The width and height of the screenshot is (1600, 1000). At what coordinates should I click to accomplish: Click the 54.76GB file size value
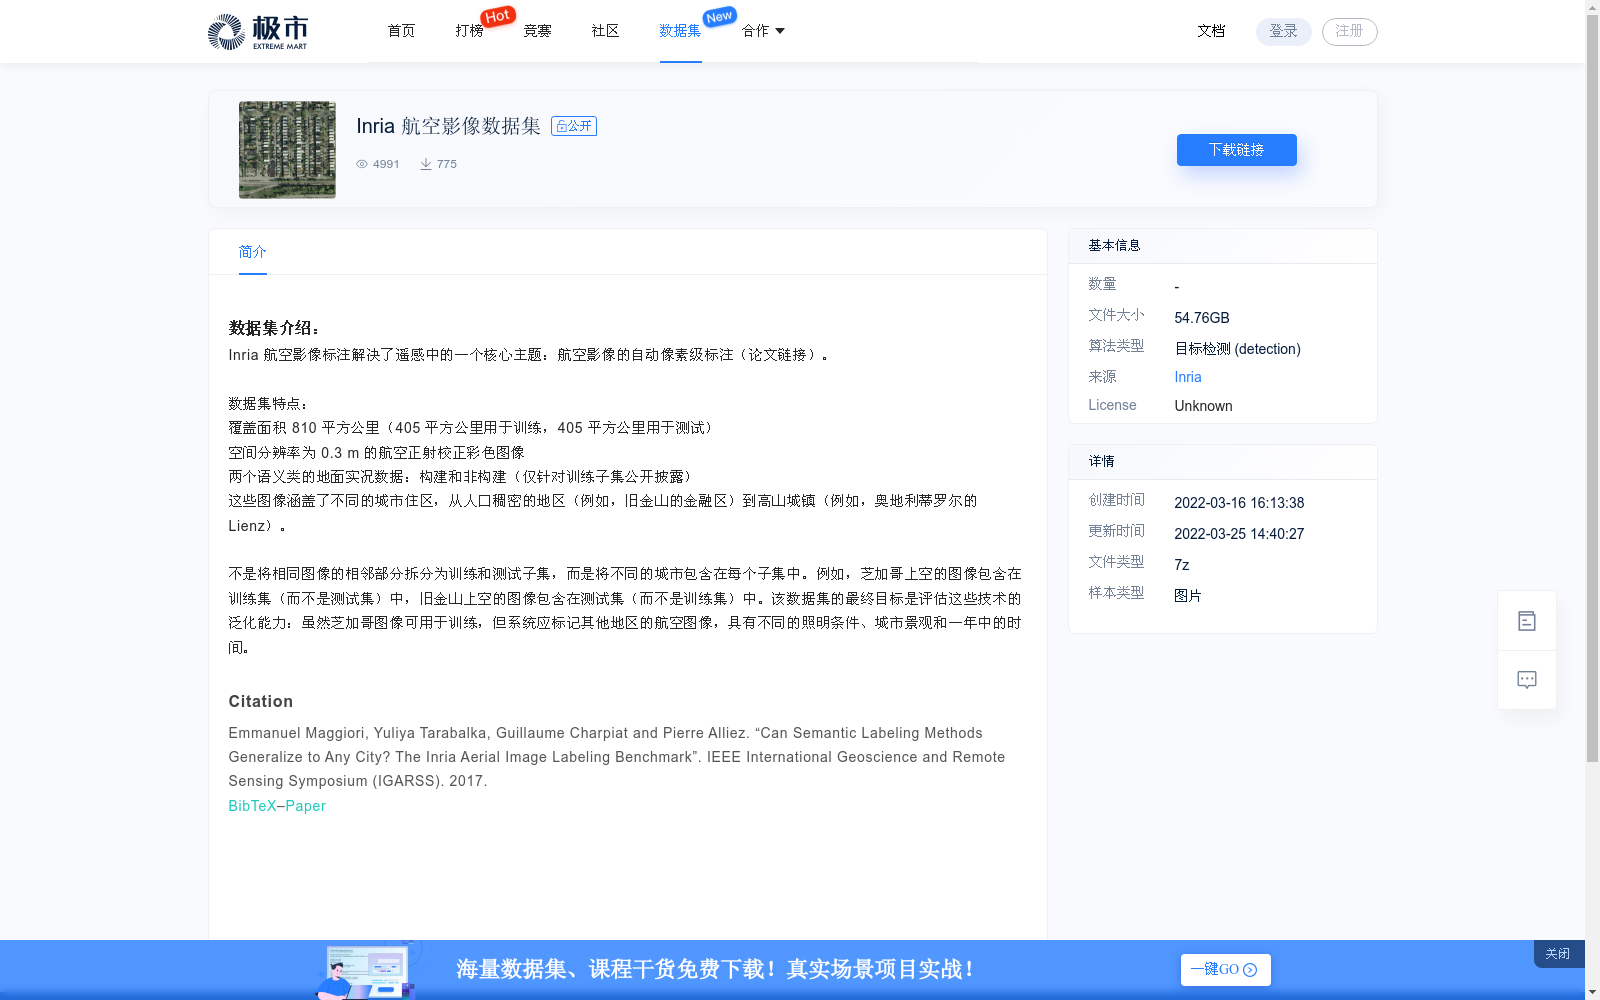pos(1202,318)
